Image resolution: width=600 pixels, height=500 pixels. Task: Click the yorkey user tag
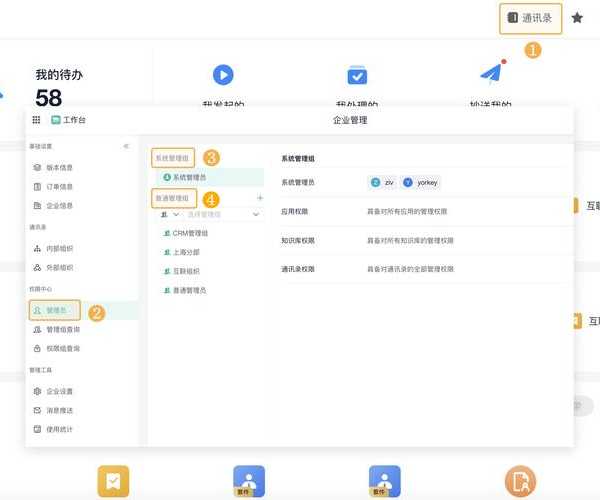pos(421,182)
